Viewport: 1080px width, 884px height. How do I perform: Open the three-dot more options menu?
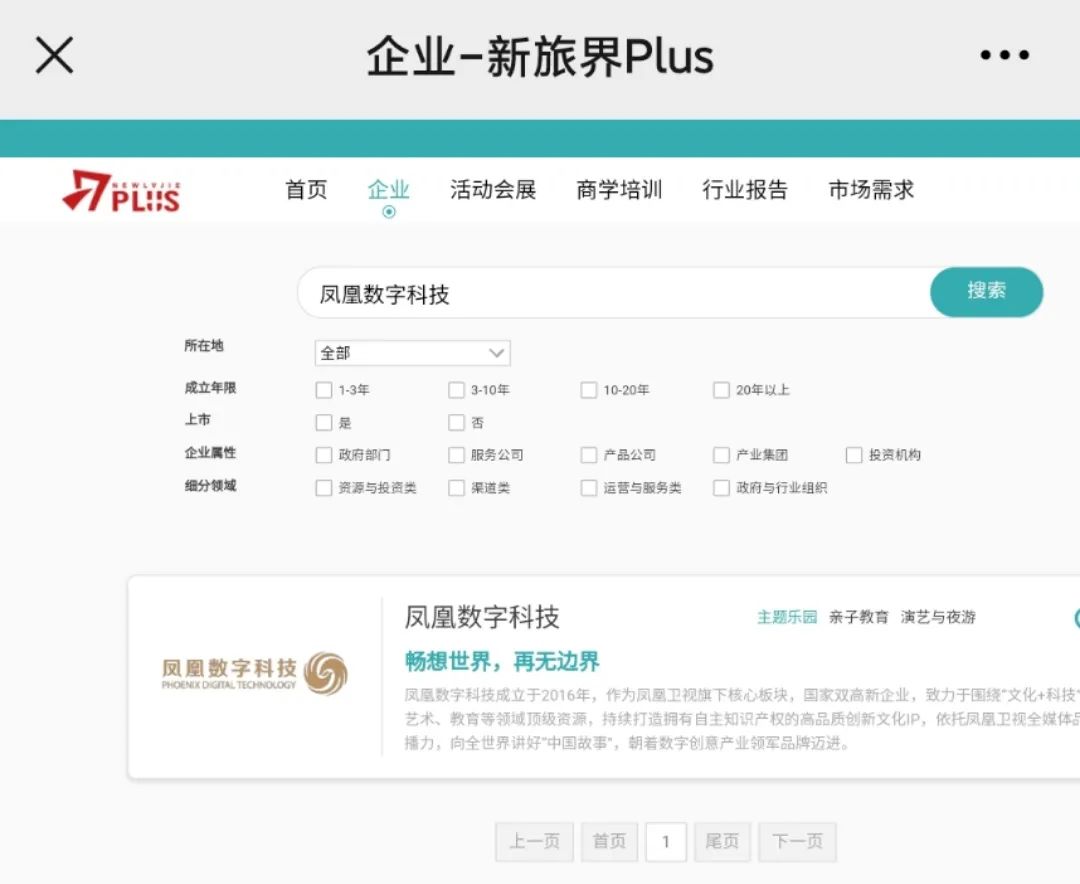1004,56
